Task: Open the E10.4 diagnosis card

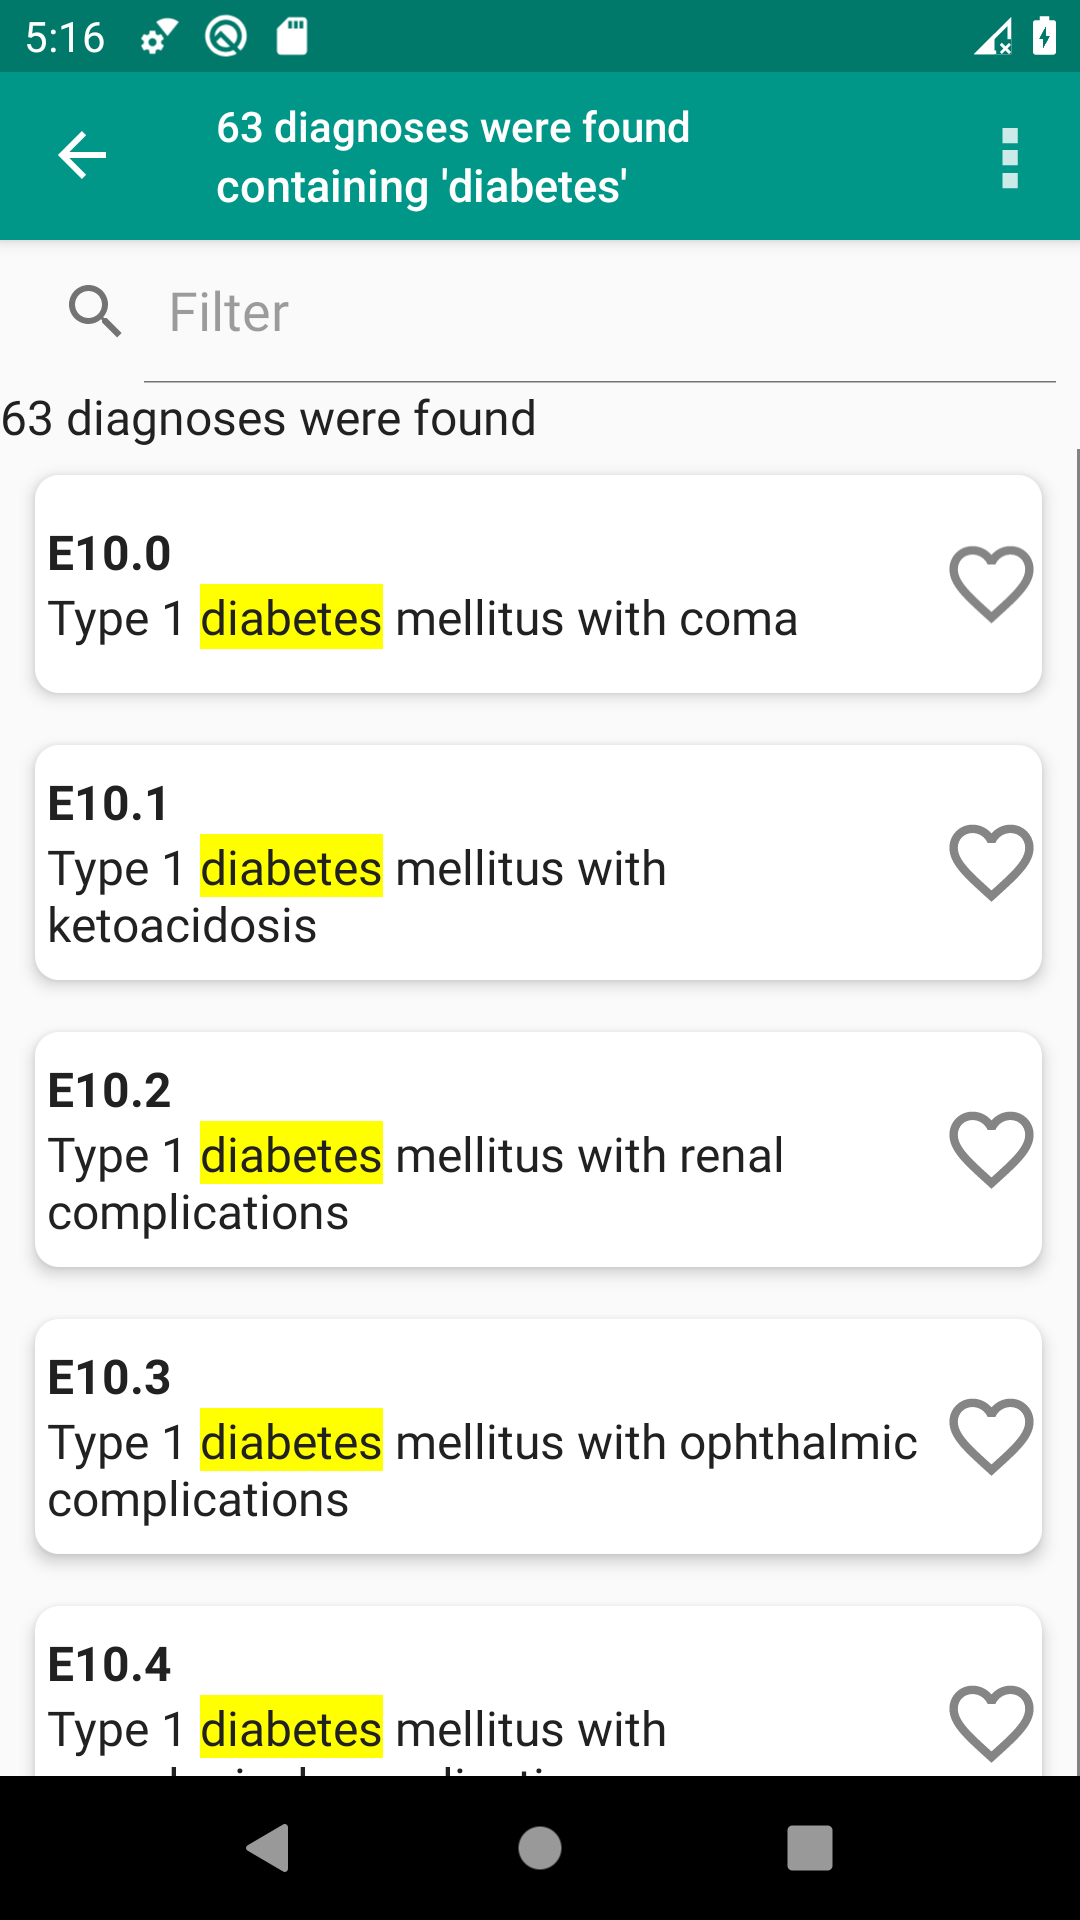Action: 538,1691
